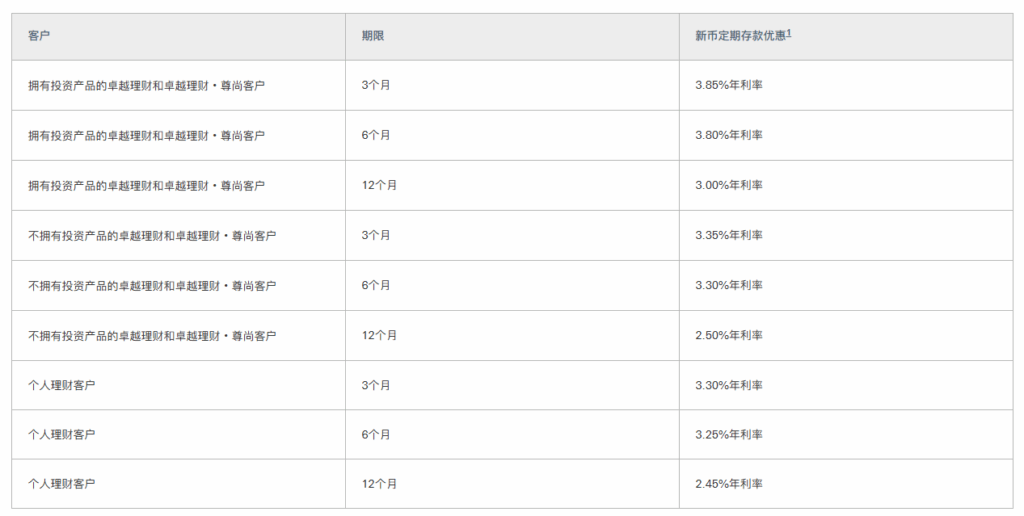Click the 客户 column header
The width and height of the screenshot is (1024, 516).
pyautogui.click(x=39, y=36)
